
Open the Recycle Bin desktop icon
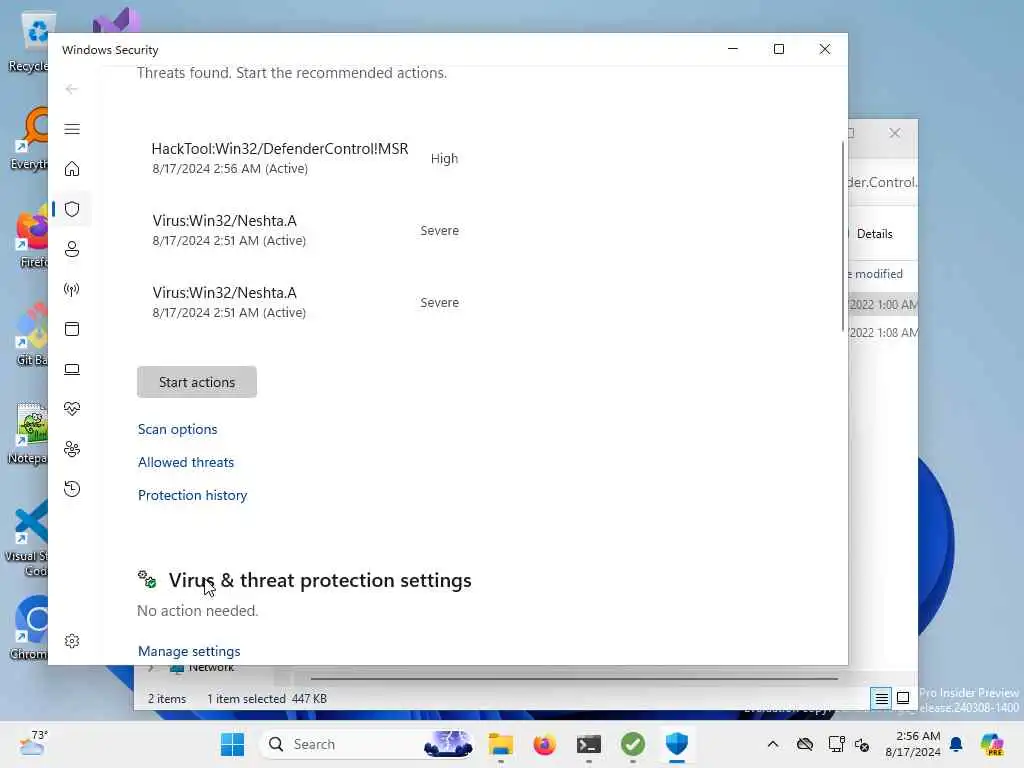click(31, 42)
